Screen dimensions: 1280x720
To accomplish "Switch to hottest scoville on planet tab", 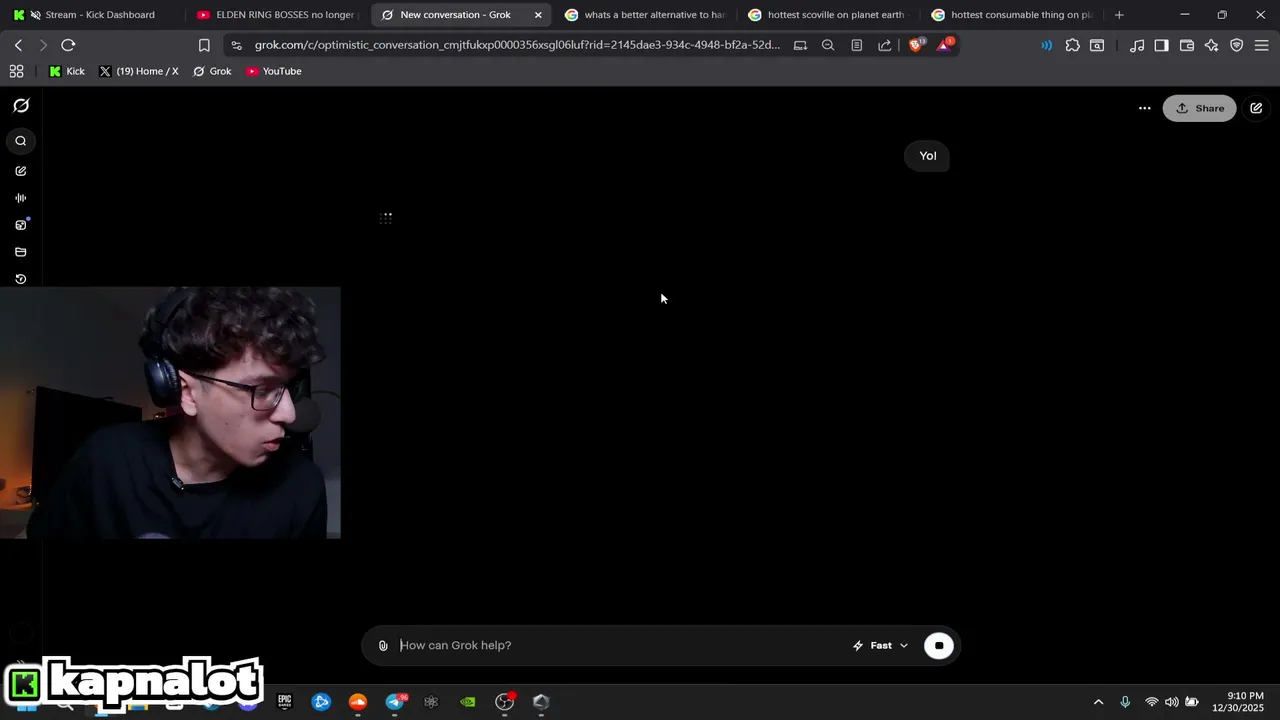I will [x=827, y=15].
